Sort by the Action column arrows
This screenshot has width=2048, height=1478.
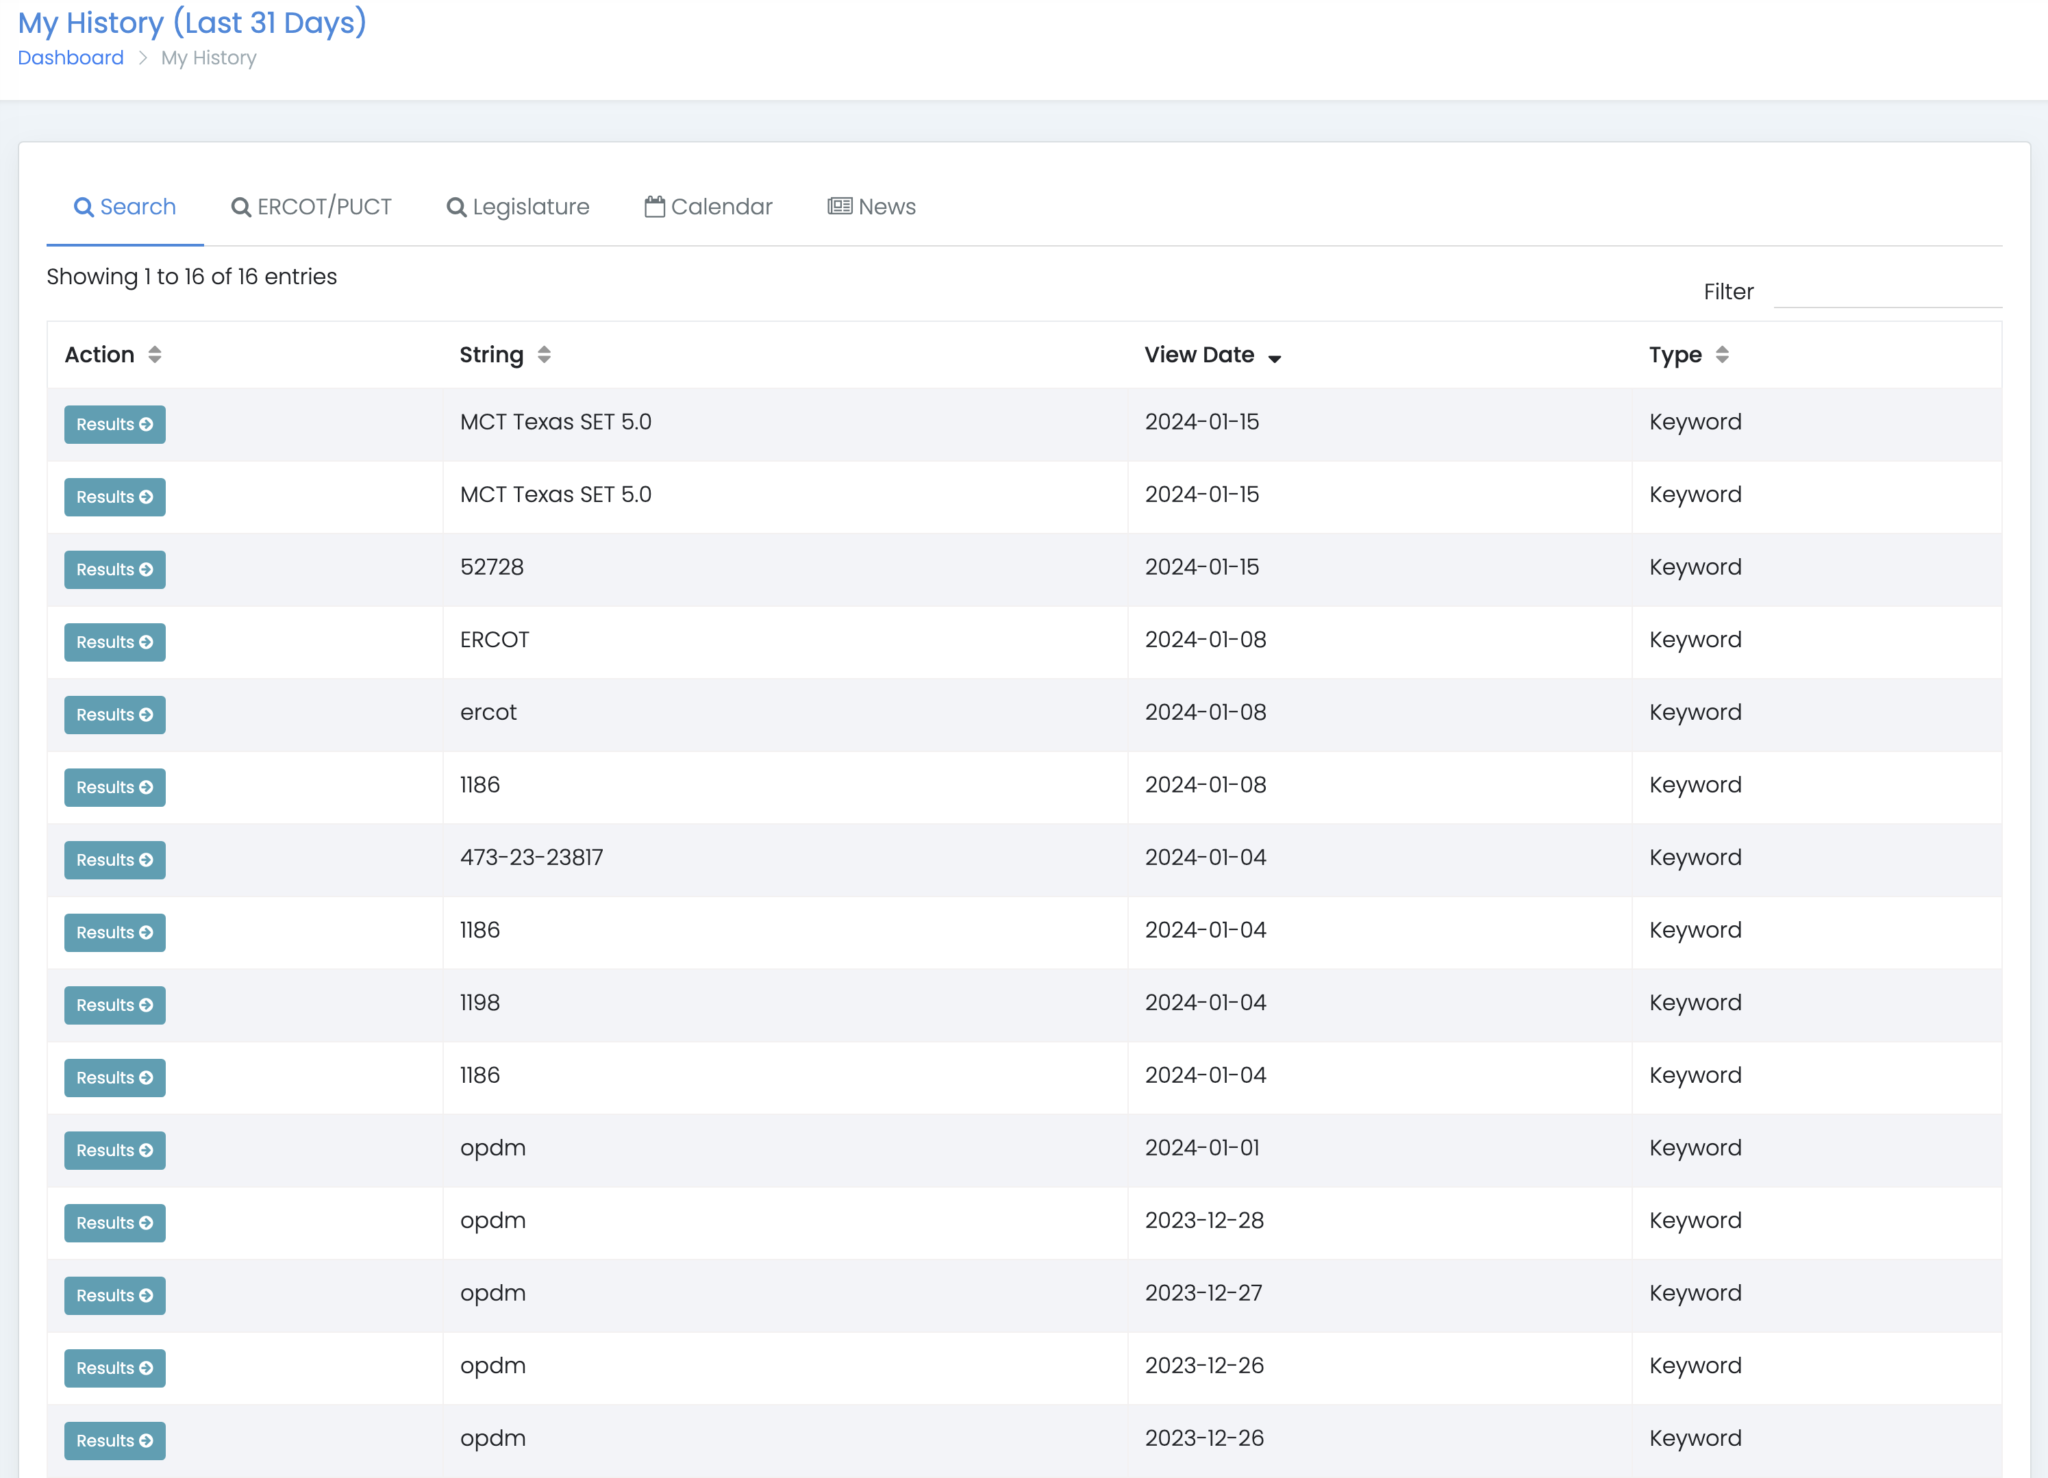point(155,355)
